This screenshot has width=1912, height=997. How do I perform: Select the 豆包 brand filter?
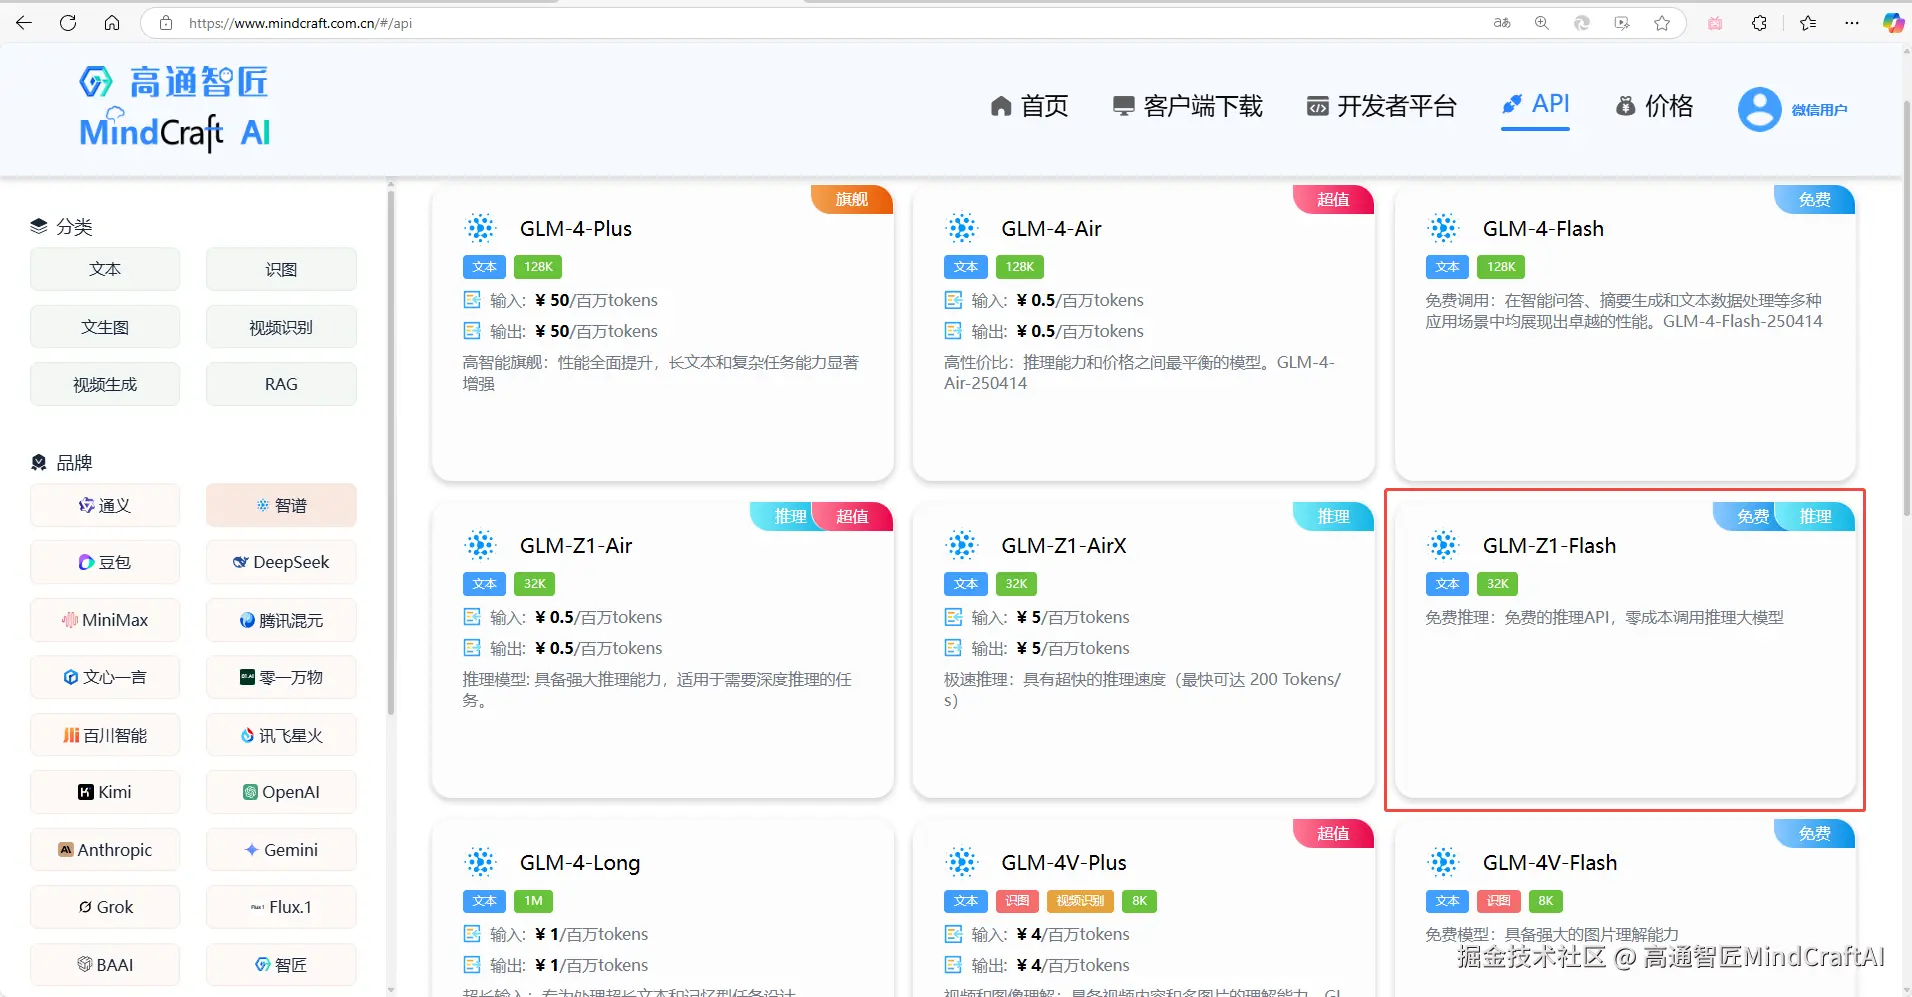click(x=105, y=562)
